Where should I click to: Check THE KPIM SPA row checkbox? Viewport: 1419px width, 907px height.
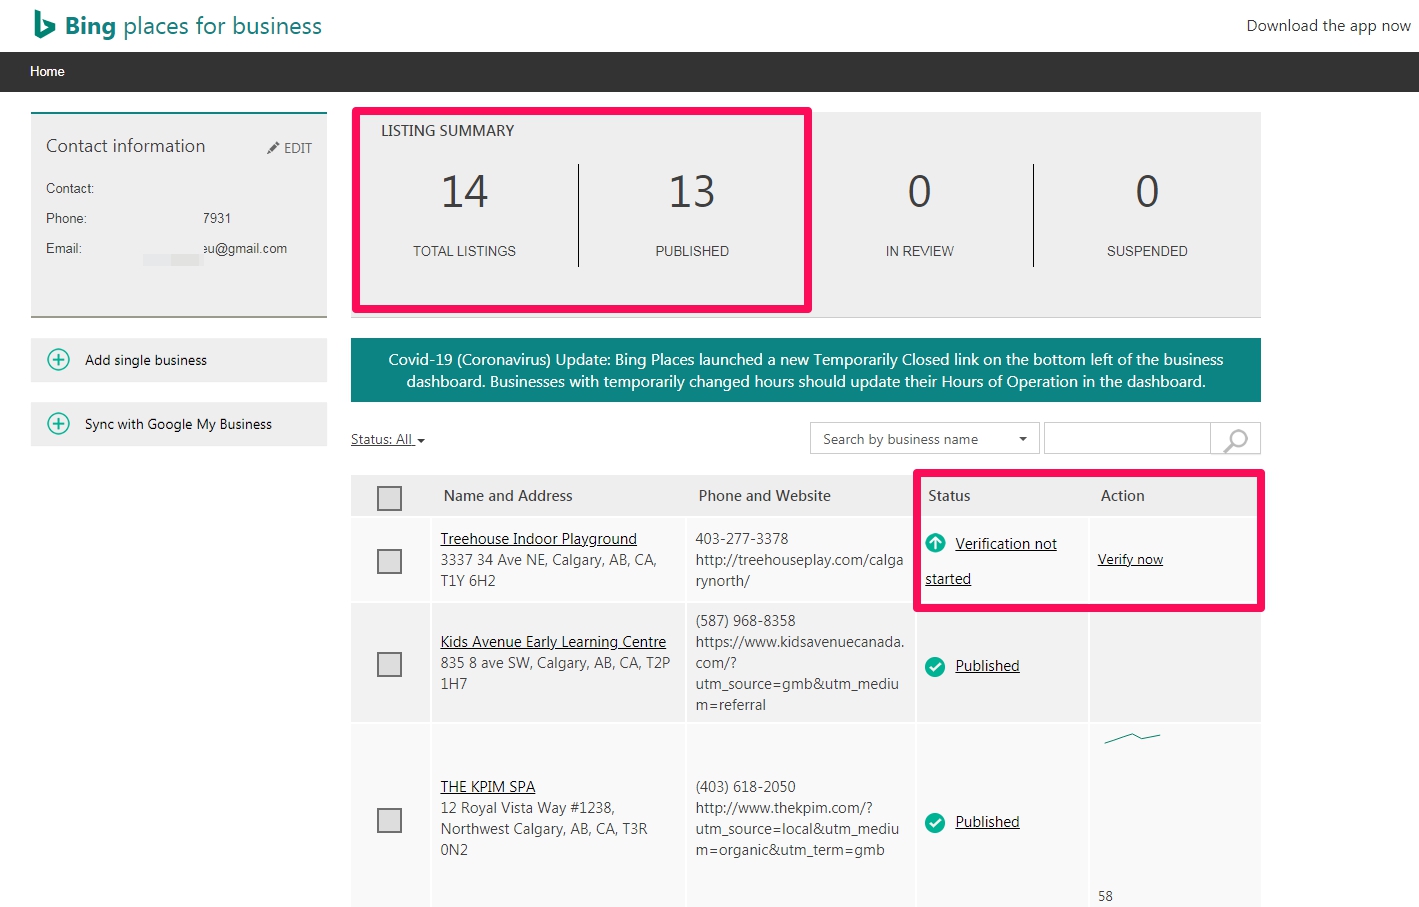(x=389, y=820)
